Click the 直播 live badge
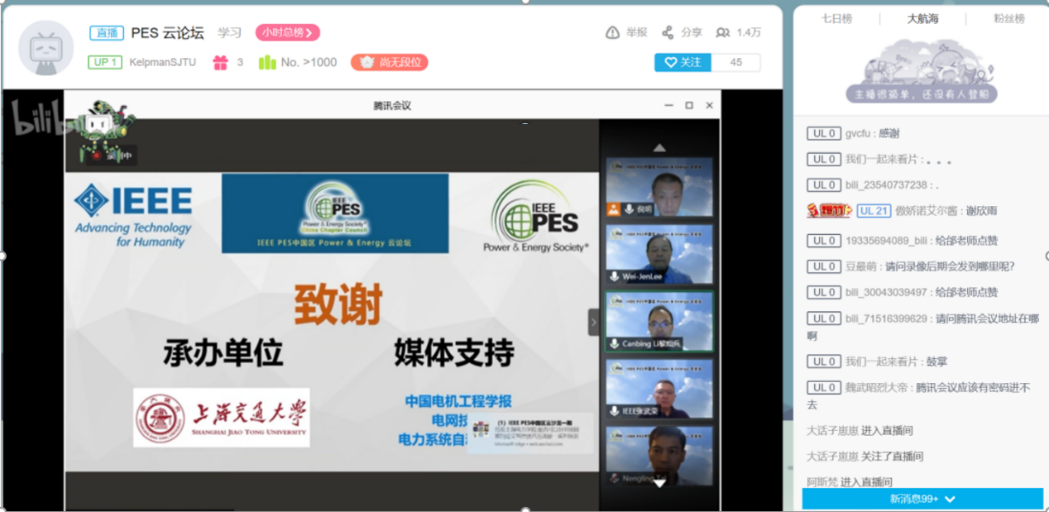Viewport: 1049px width, 512px height. [106, 33]
